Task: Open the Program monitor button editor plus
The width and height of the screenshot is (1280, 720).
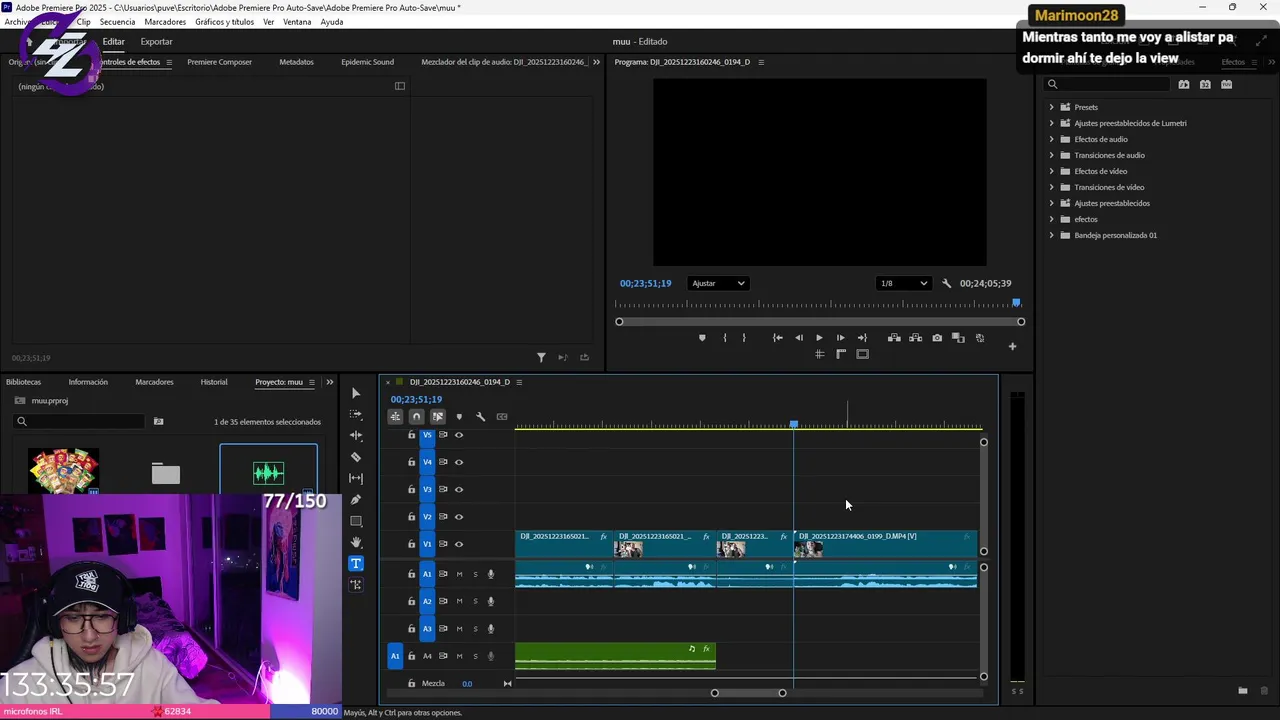Action: click(1012, 347)
